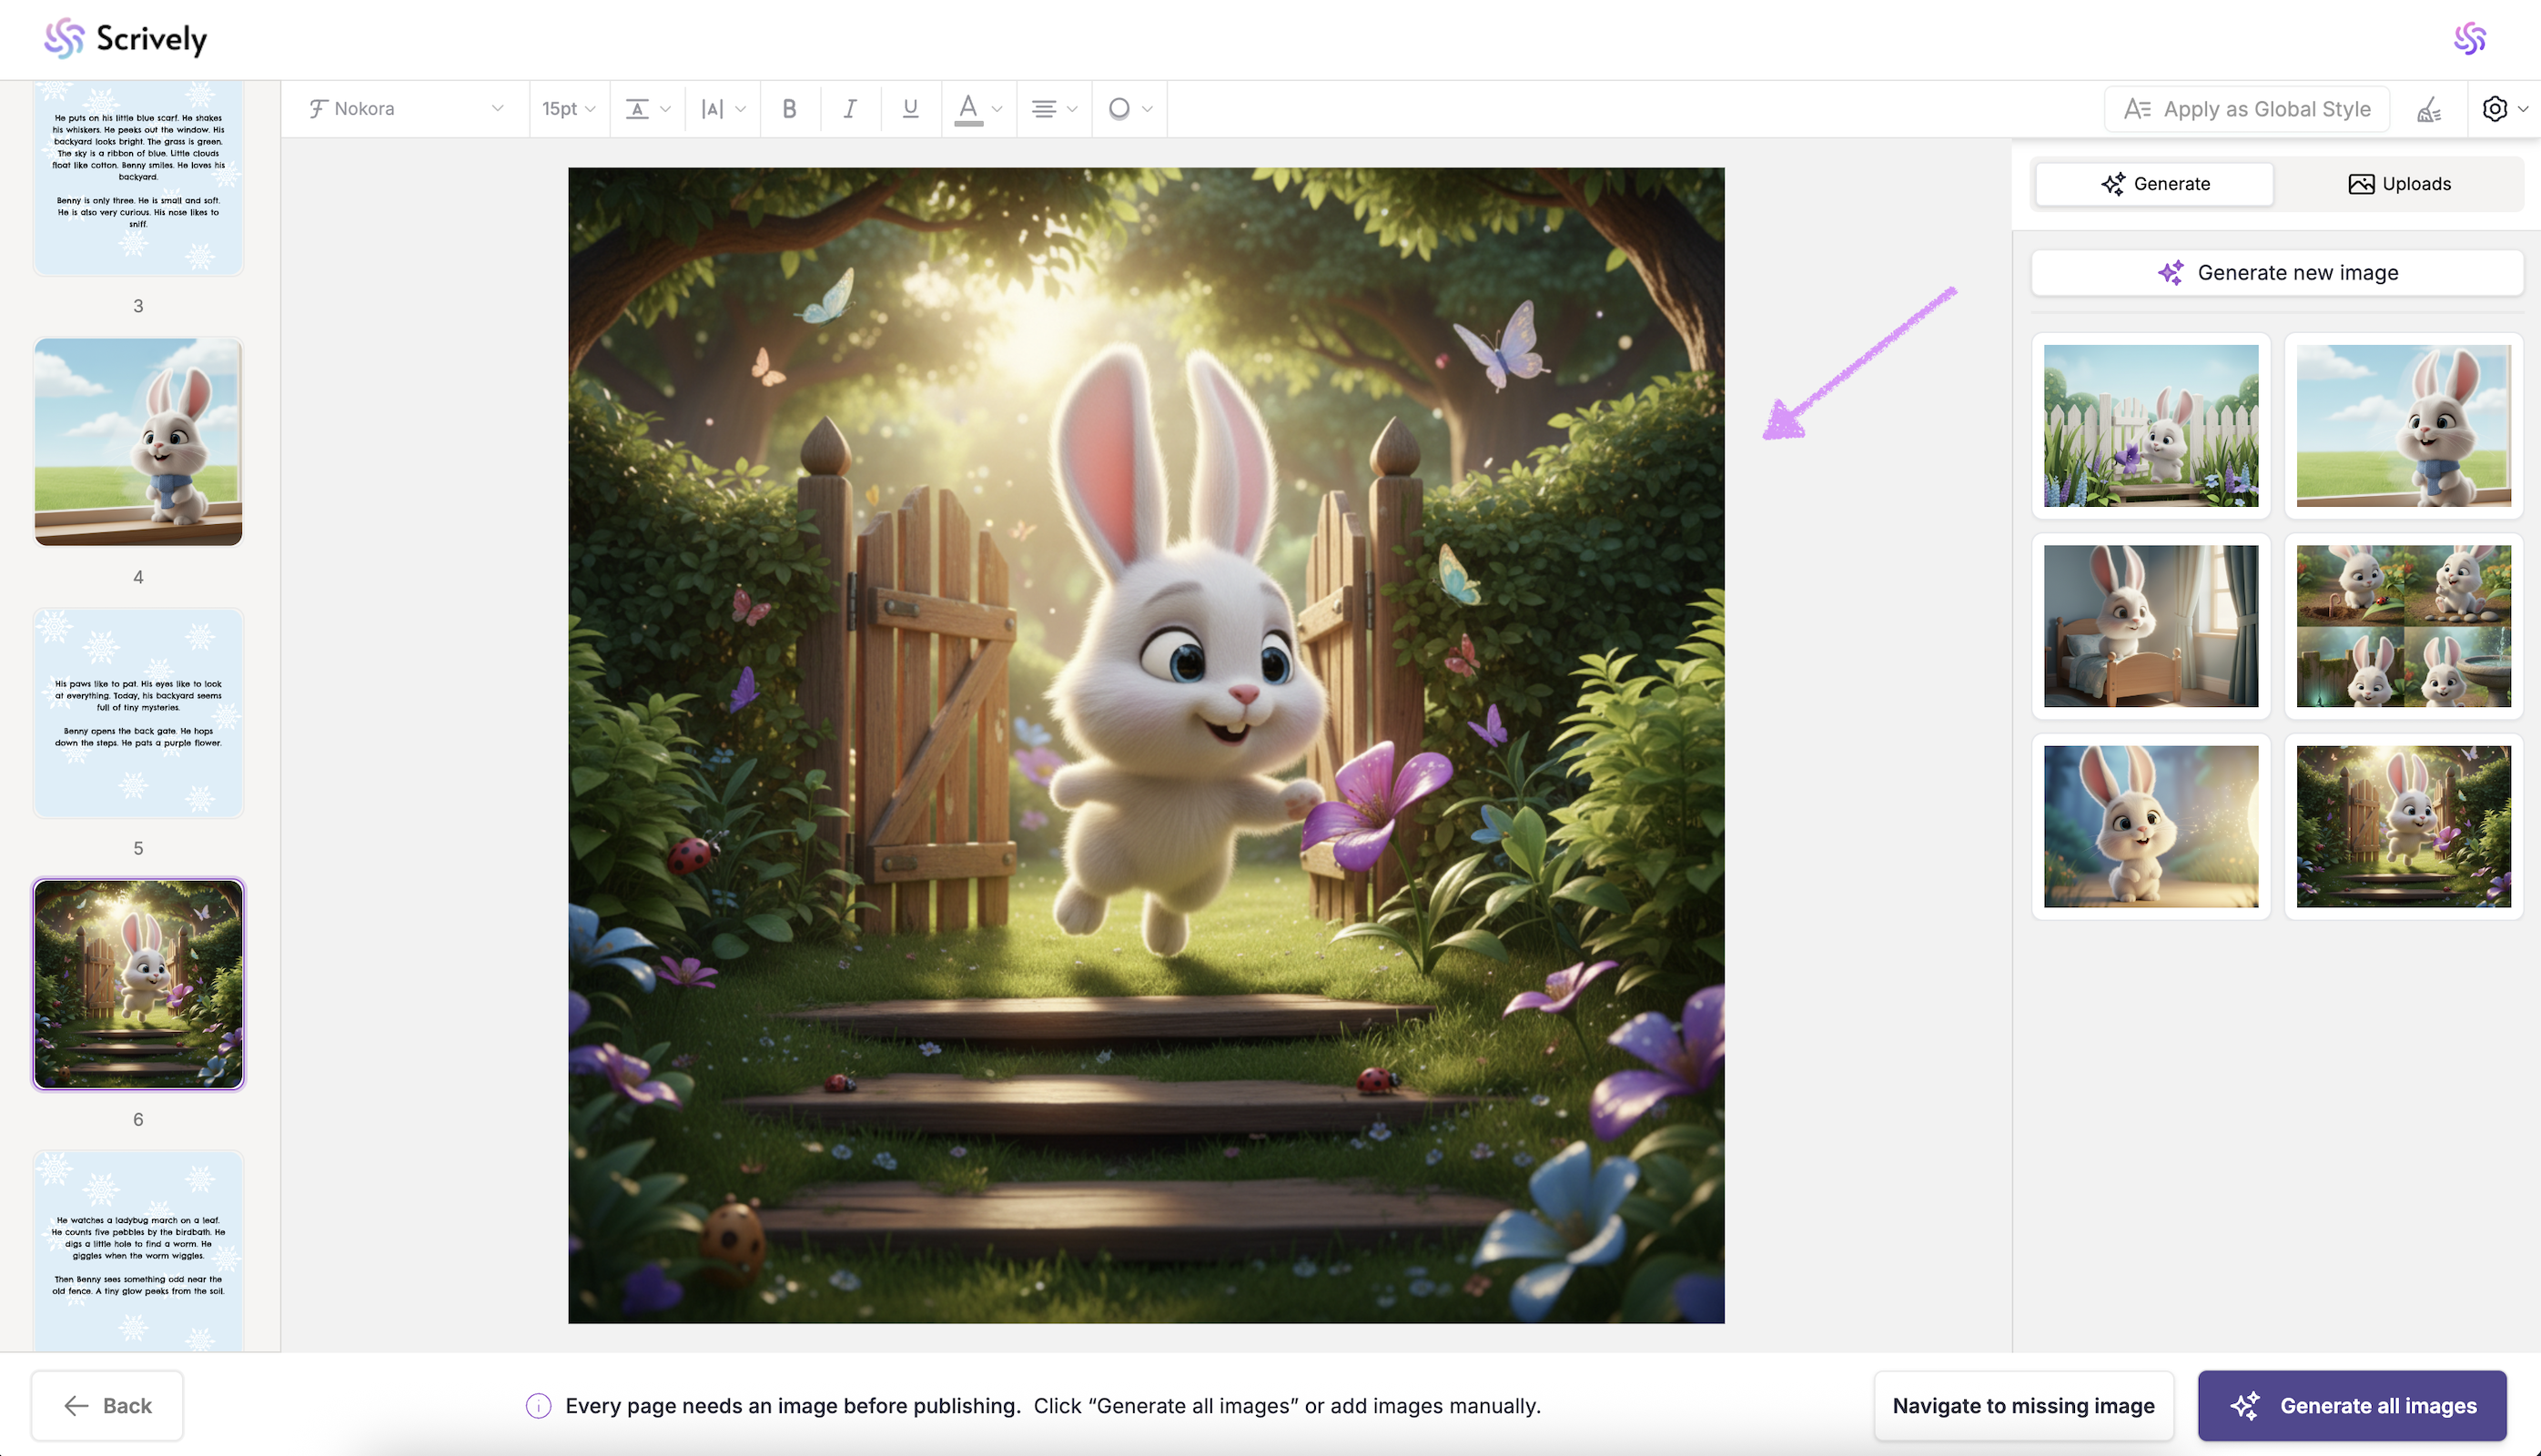Click the line height spacing icon
This screenshot has height=1456, width=2541.
[x=638, y=109]
